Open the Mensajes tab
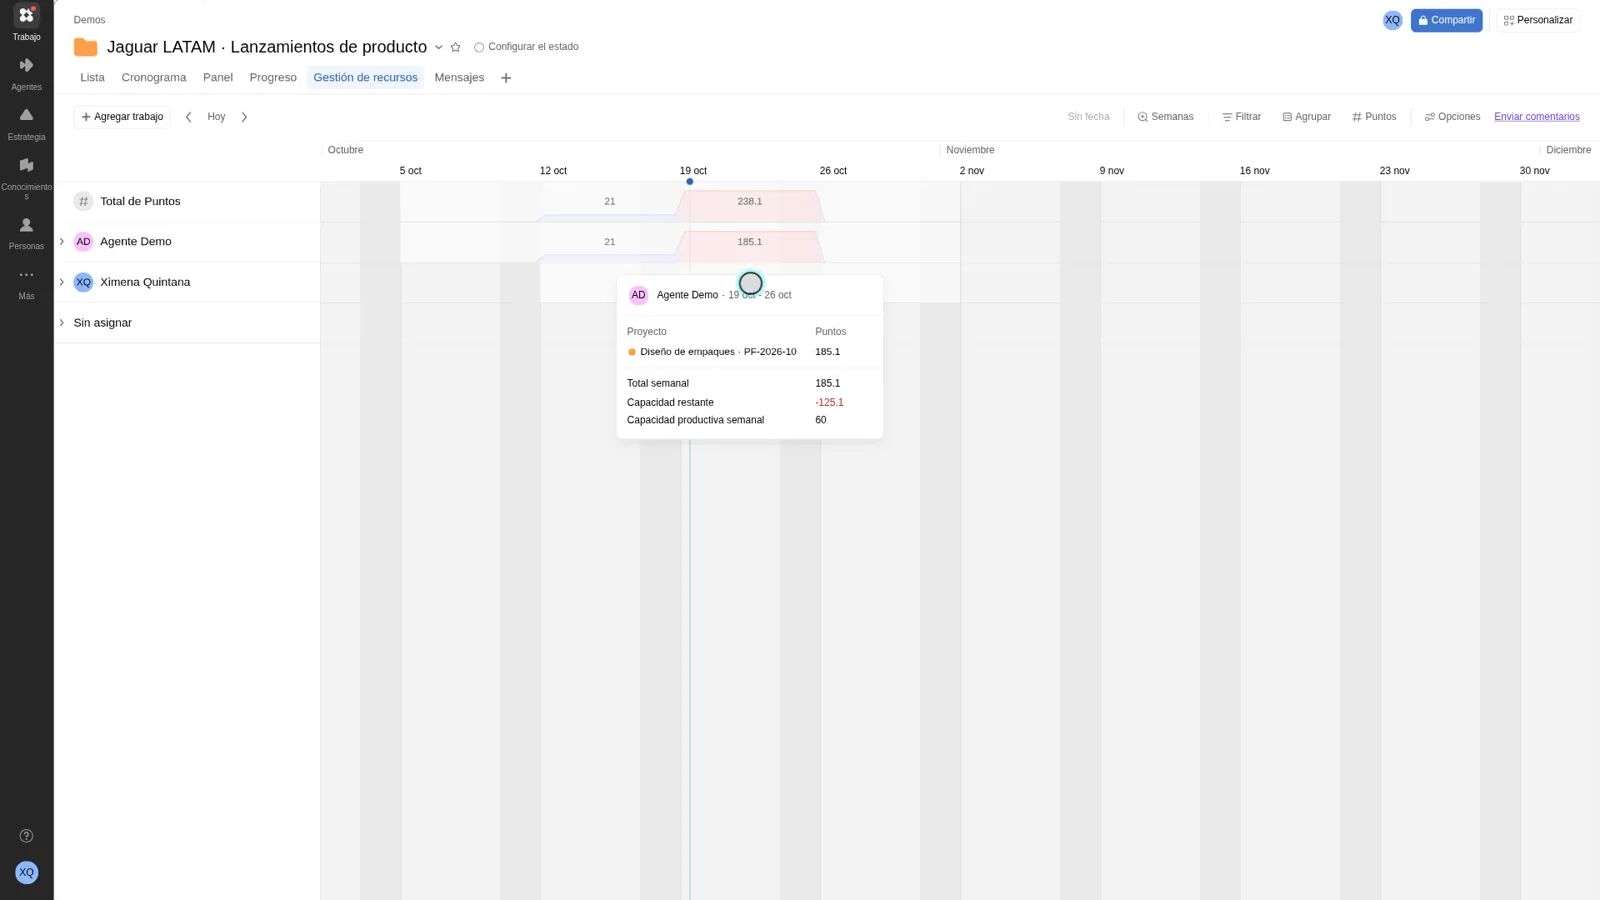This screenshot has width=1600, height=900. pos(459,78)
